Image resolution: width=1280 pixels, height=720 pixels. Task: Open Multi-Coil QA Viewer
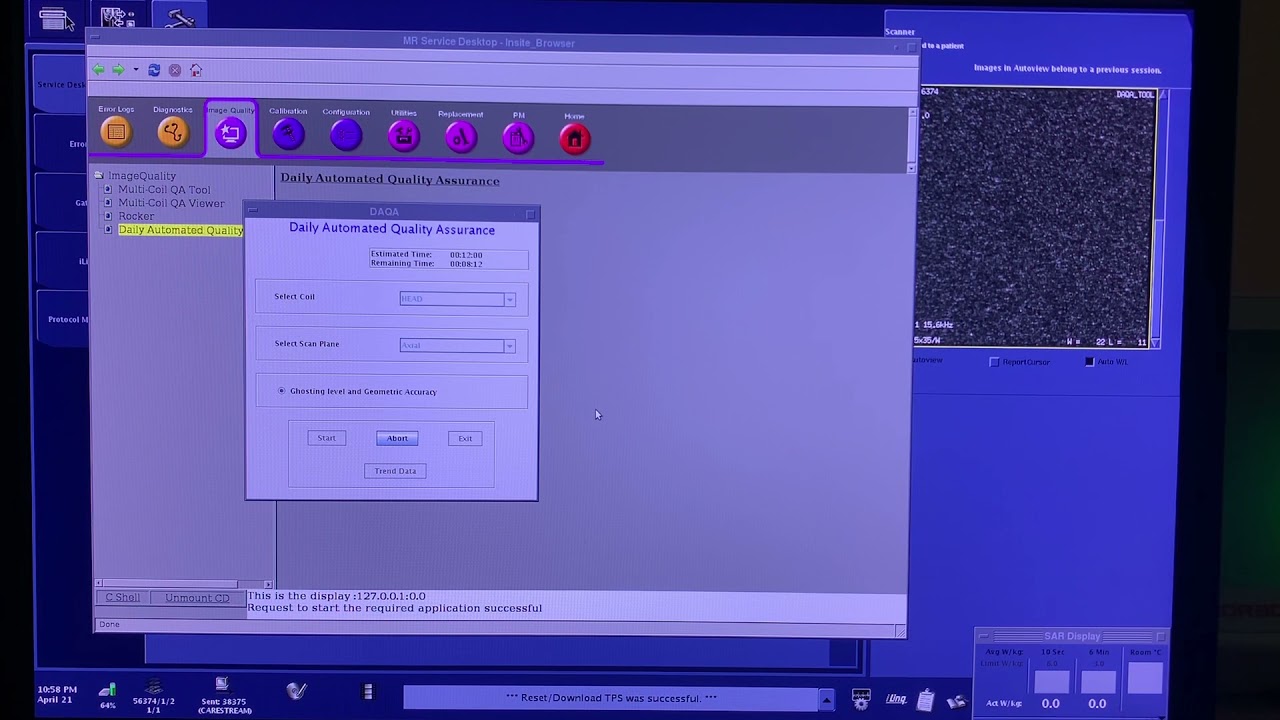pyautogui.click(x=171, y=203)
